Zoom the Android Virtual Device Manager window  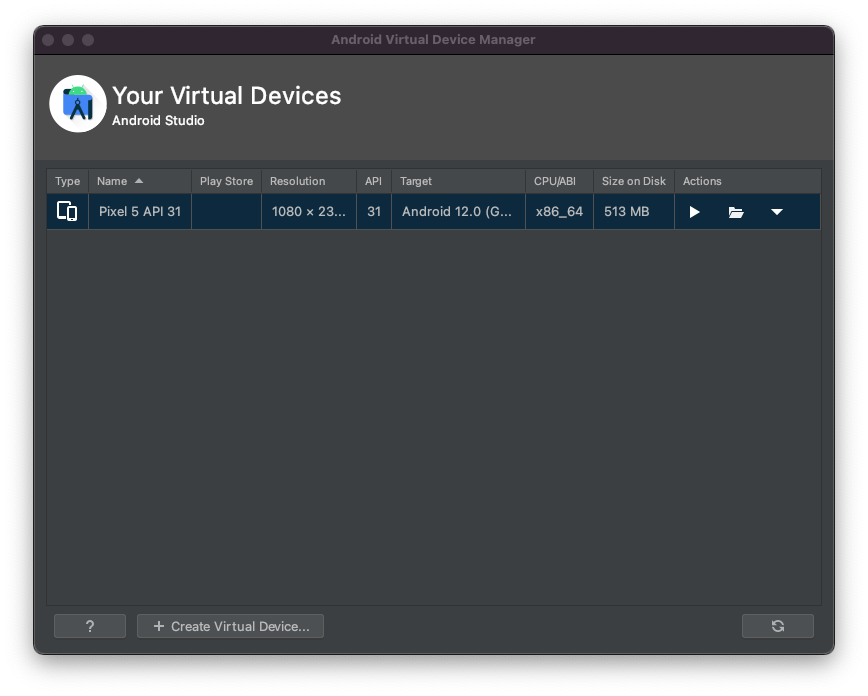(x=88, y=40)
